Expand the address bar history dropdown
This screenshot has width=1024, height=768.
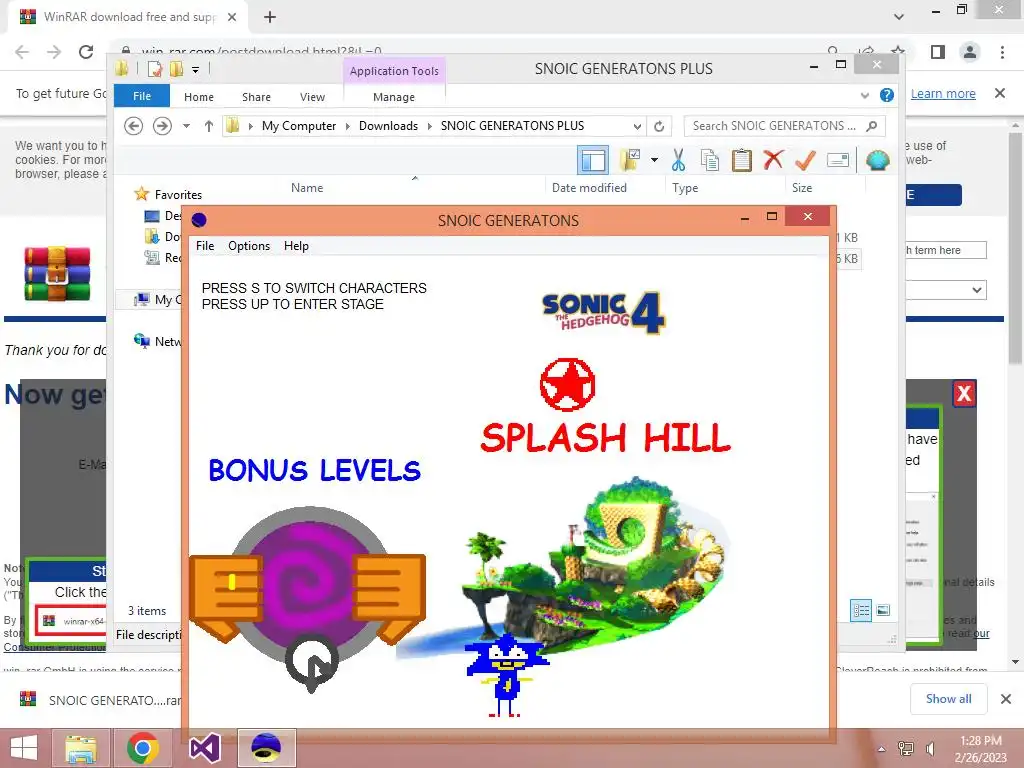(637, 126)
